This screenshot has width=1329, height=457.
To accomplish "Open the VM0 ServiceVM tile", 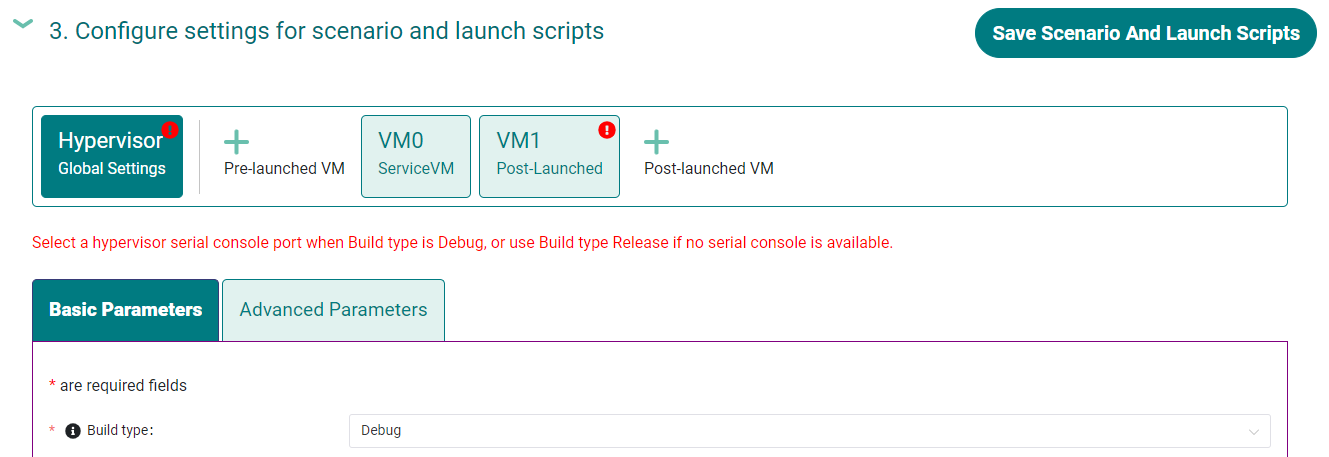I will (x=416, y=156).
